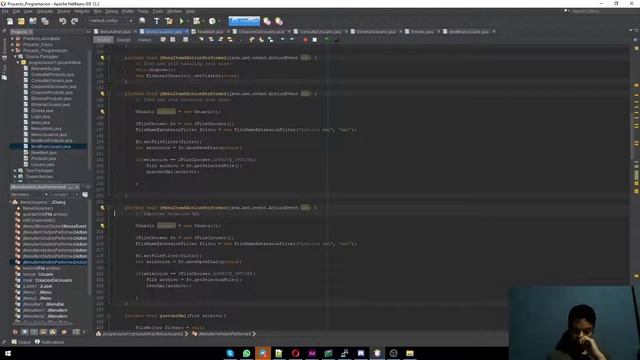
Task: Select Producto.java in the Projects tree
Action: (44, 158)
